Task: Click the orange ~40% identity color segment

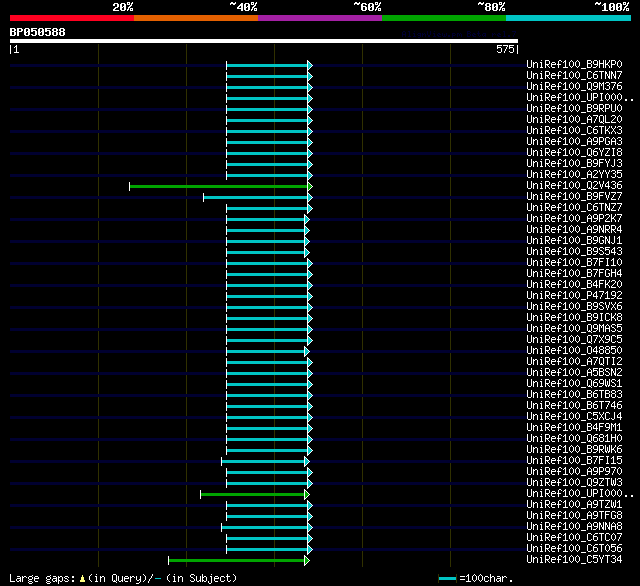Action: [x=196, y=18]
